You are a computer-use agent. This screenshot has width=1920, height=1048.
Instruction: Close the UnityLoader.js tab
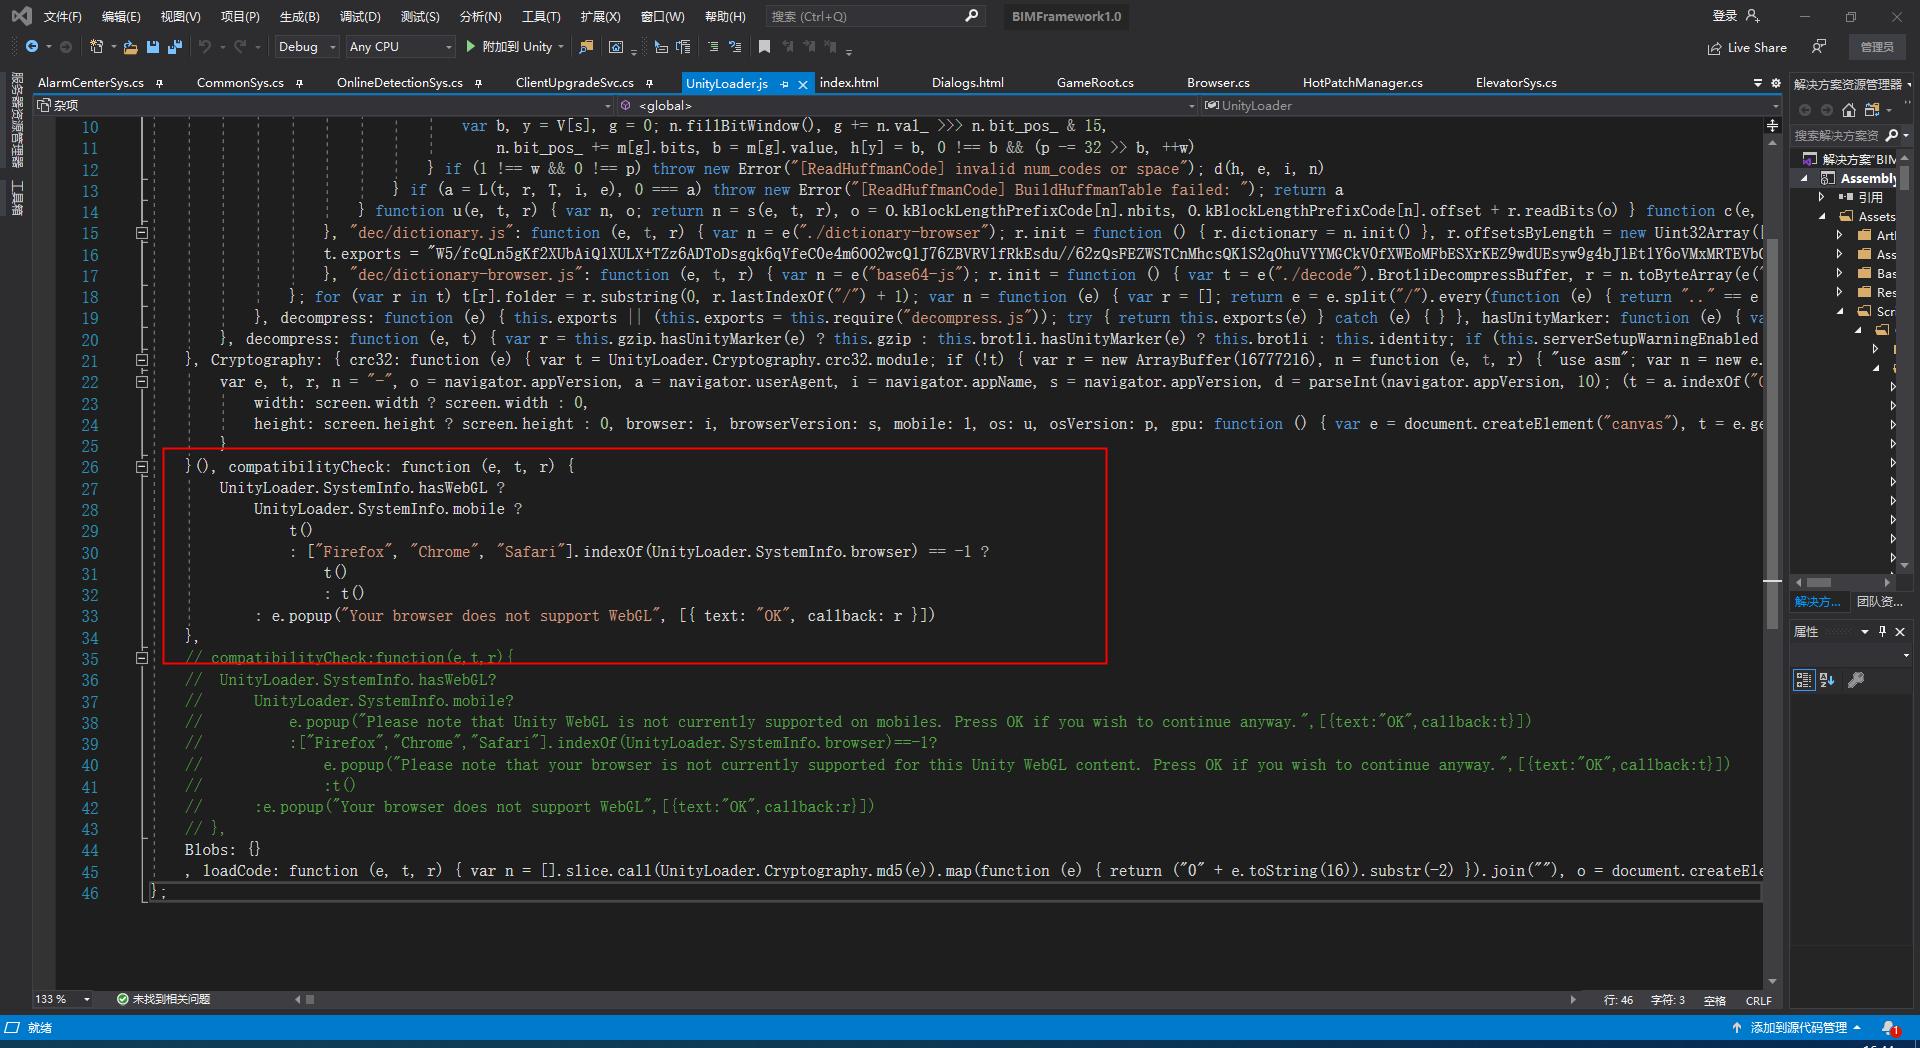[802, 84]
